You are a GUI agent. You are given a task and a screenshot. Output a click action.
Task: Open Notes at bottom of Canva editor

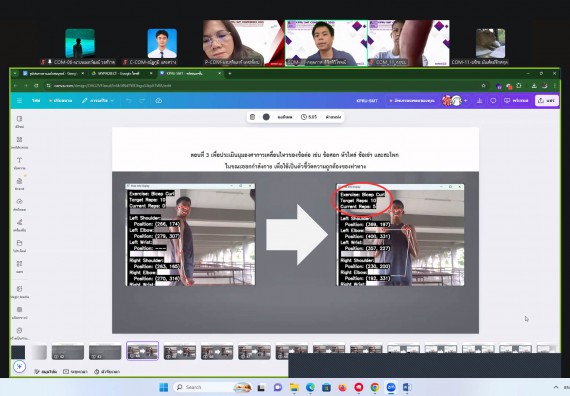click(x=46, y=372)
